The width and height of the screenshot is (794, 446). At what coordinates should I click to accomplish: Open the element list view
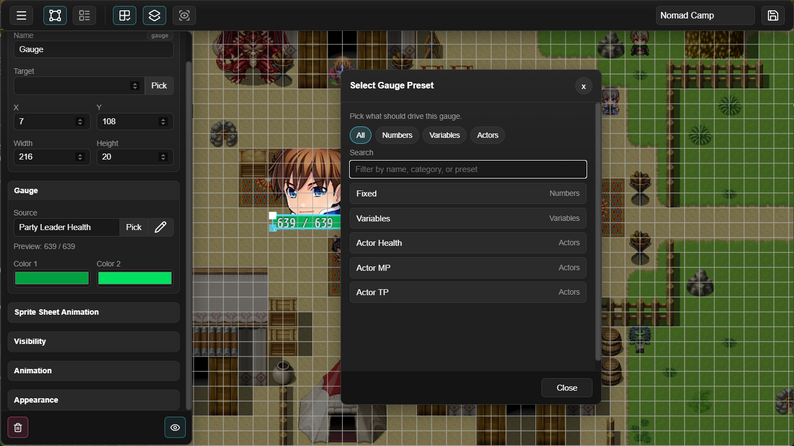click(x=85, y=16)
